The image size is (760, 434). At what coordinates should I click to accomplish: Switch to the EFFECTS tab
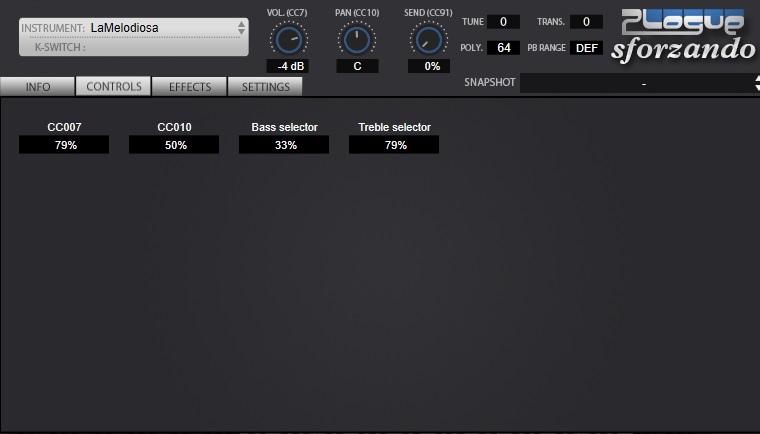[x=190, y=87]
